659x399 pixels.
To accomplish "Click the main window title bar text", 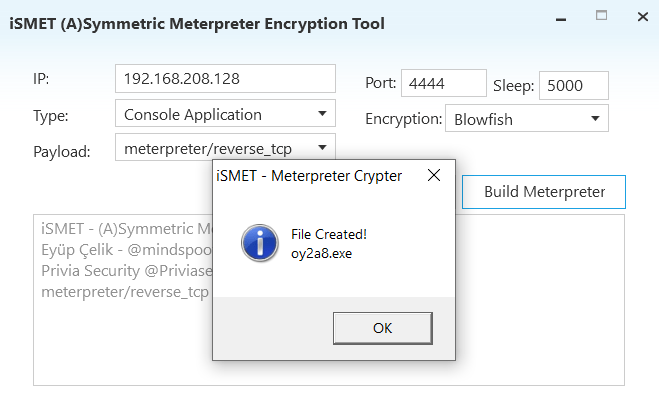I will click(x=197, y=24).
